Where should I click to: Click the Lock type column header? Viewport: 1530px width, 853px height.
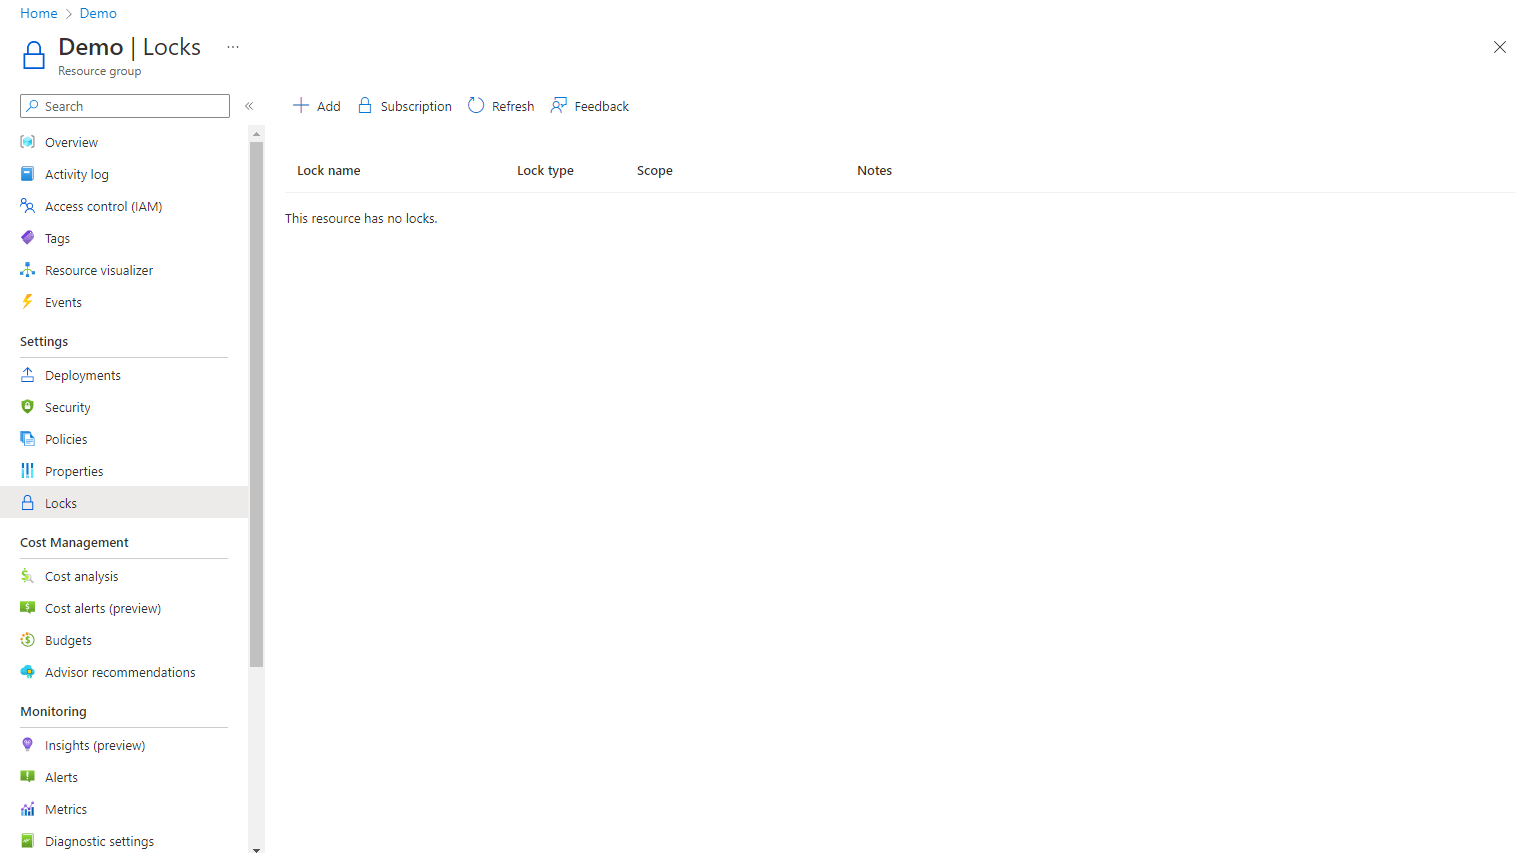545,171
